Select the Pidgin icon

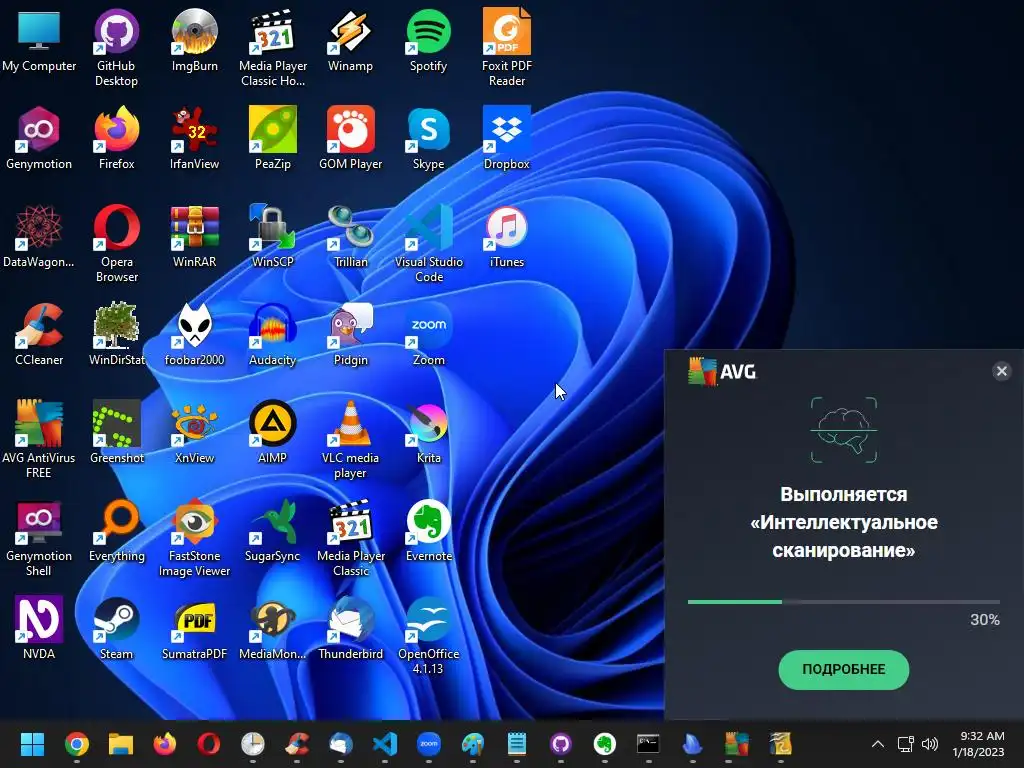click(350, 334)
